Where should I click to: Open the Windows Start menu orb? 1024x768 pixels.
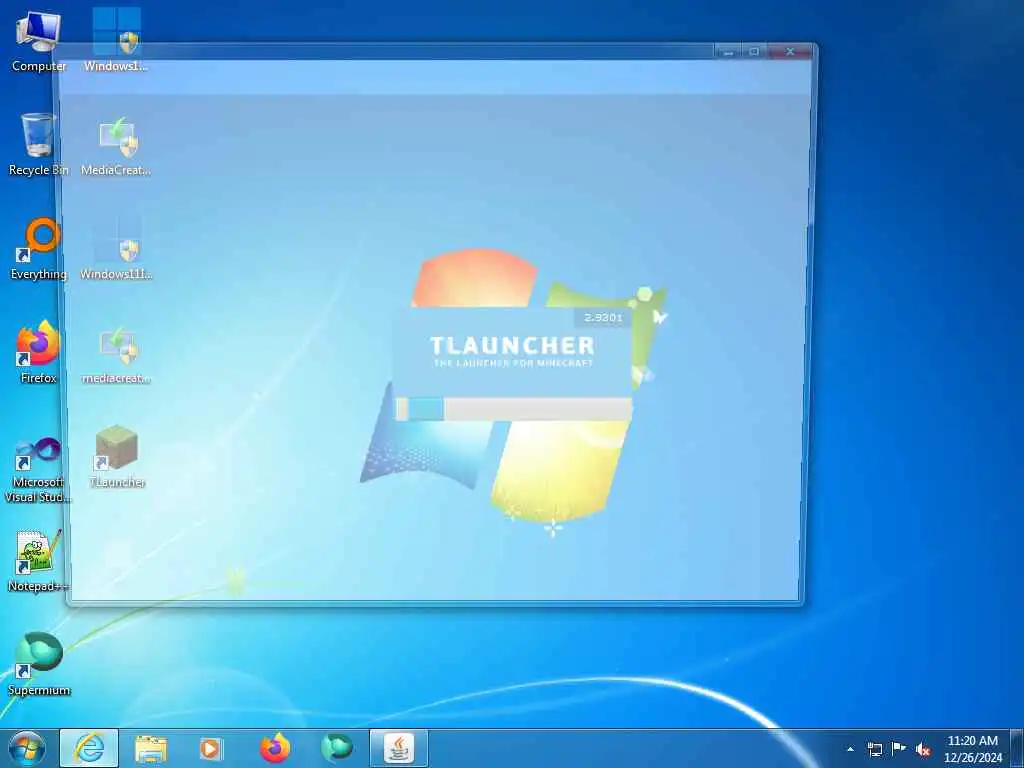click(27, 748)
